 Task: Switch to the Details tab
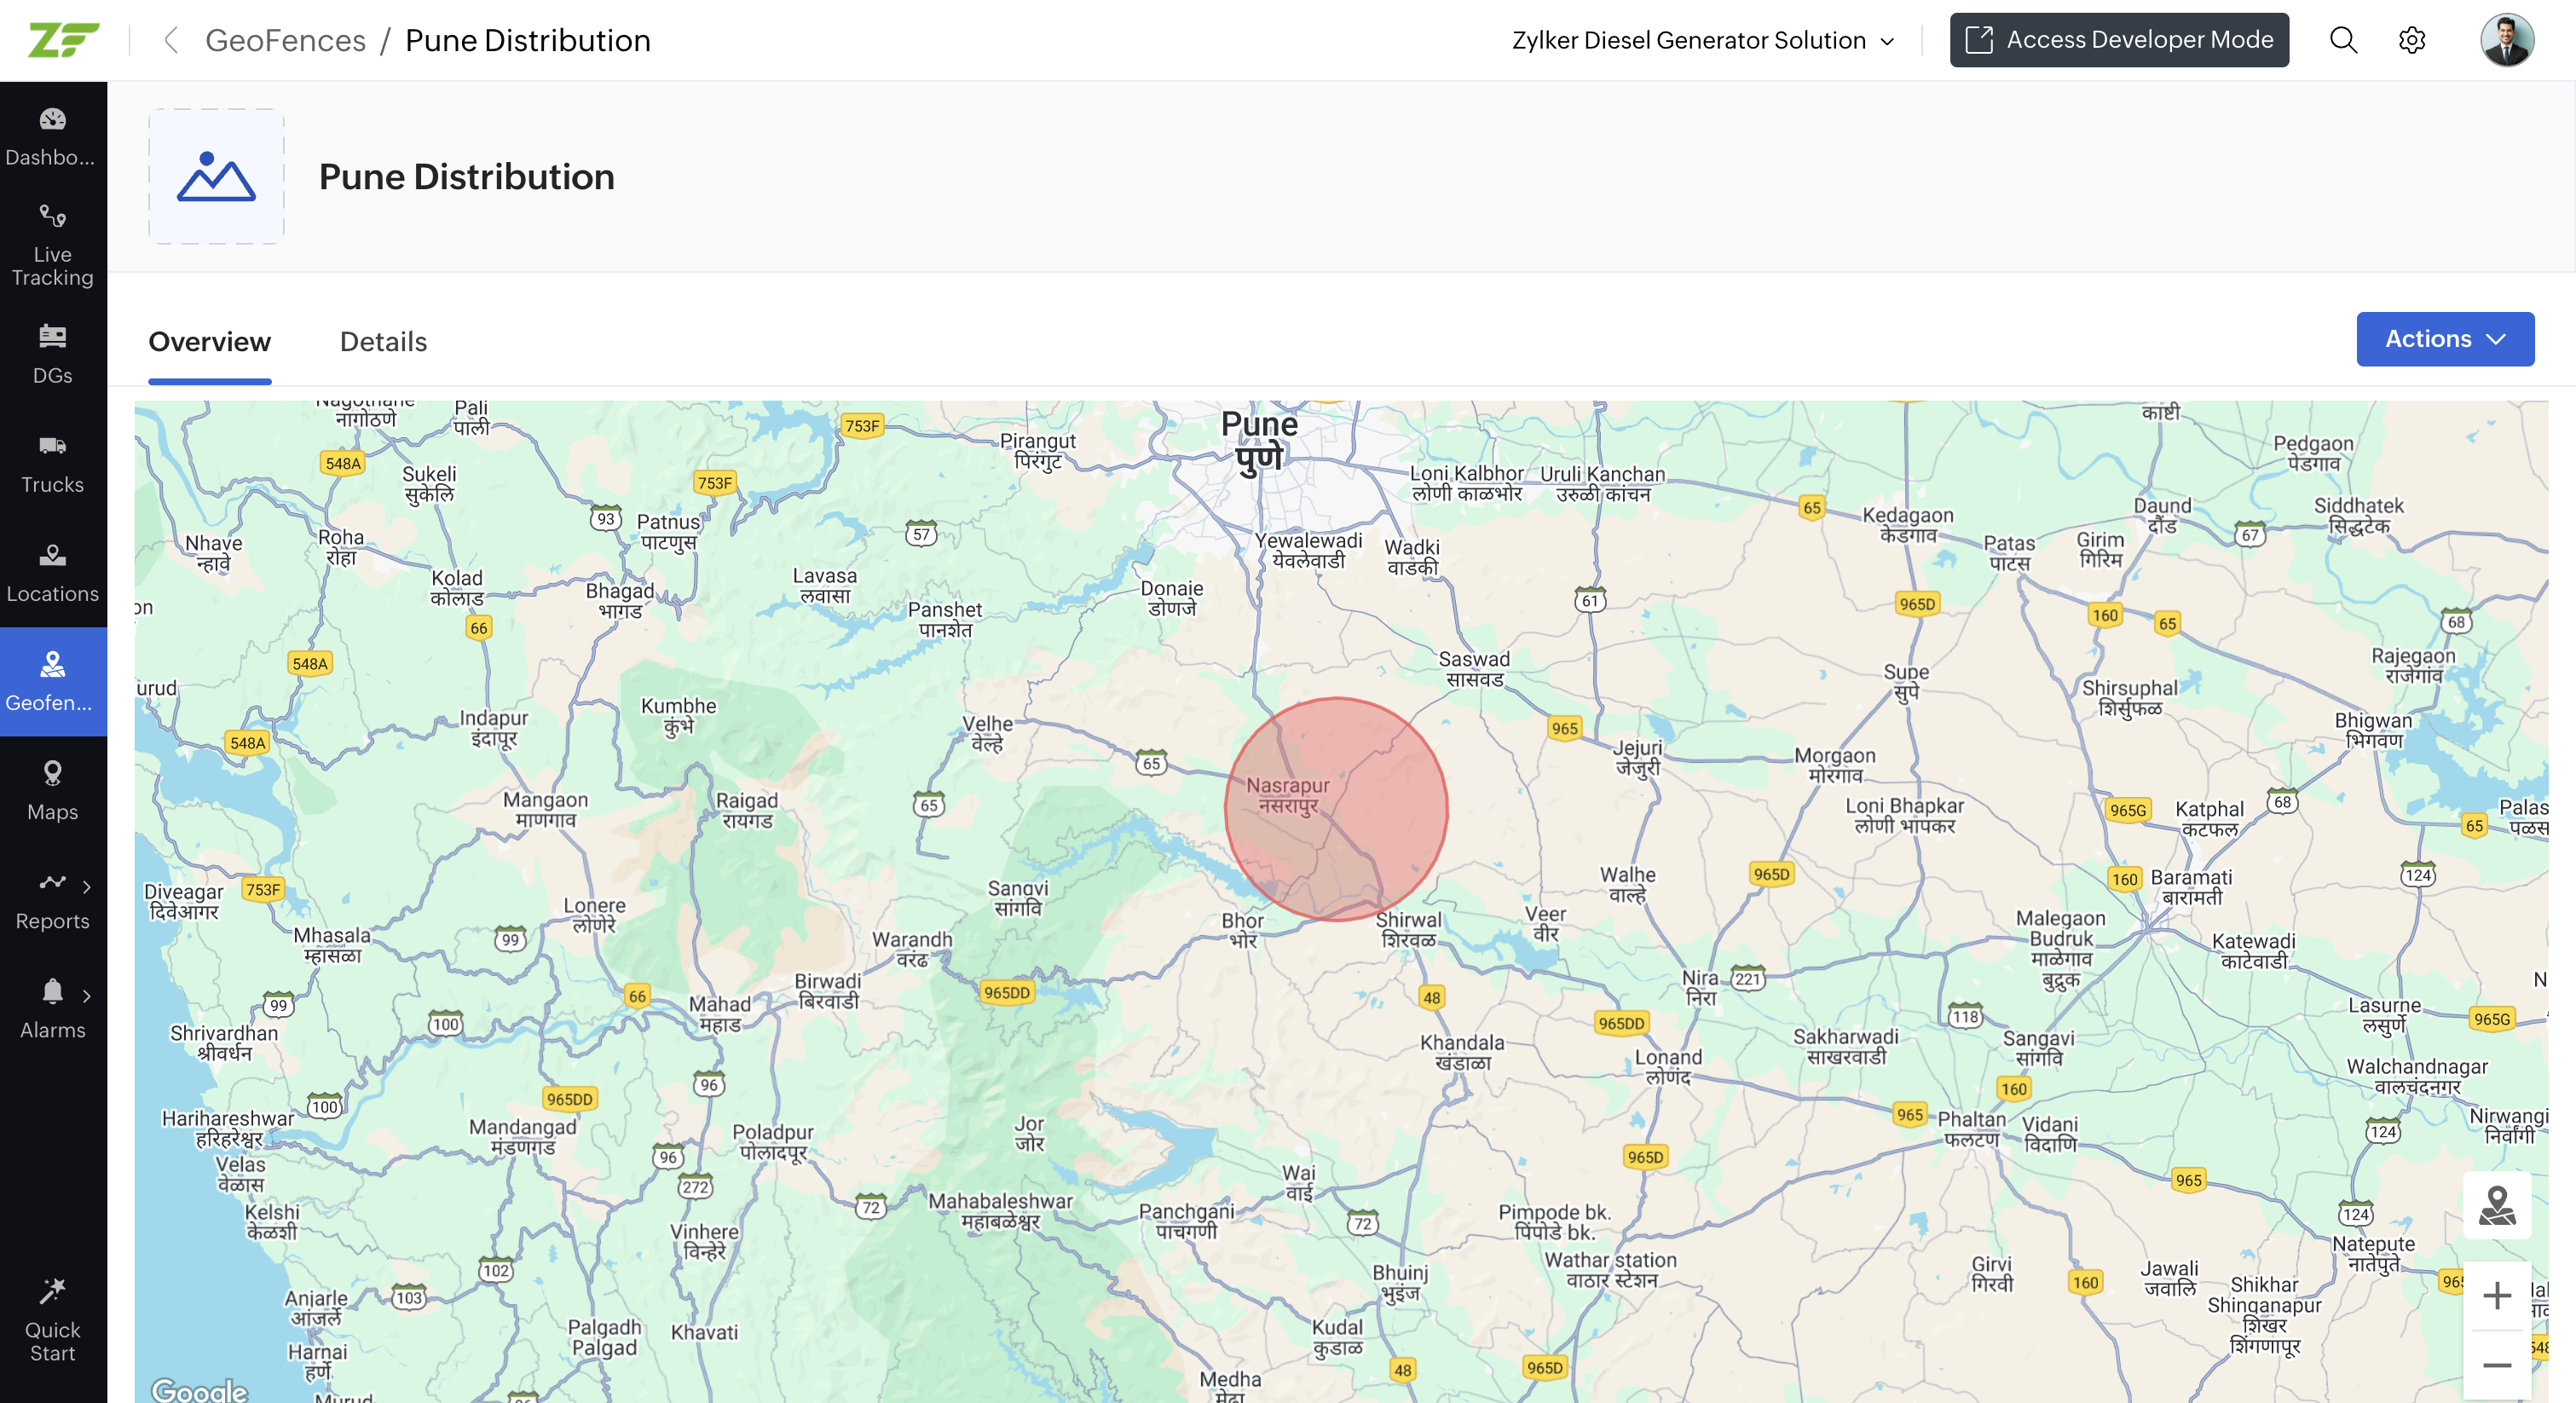click(x=383, y=342)
